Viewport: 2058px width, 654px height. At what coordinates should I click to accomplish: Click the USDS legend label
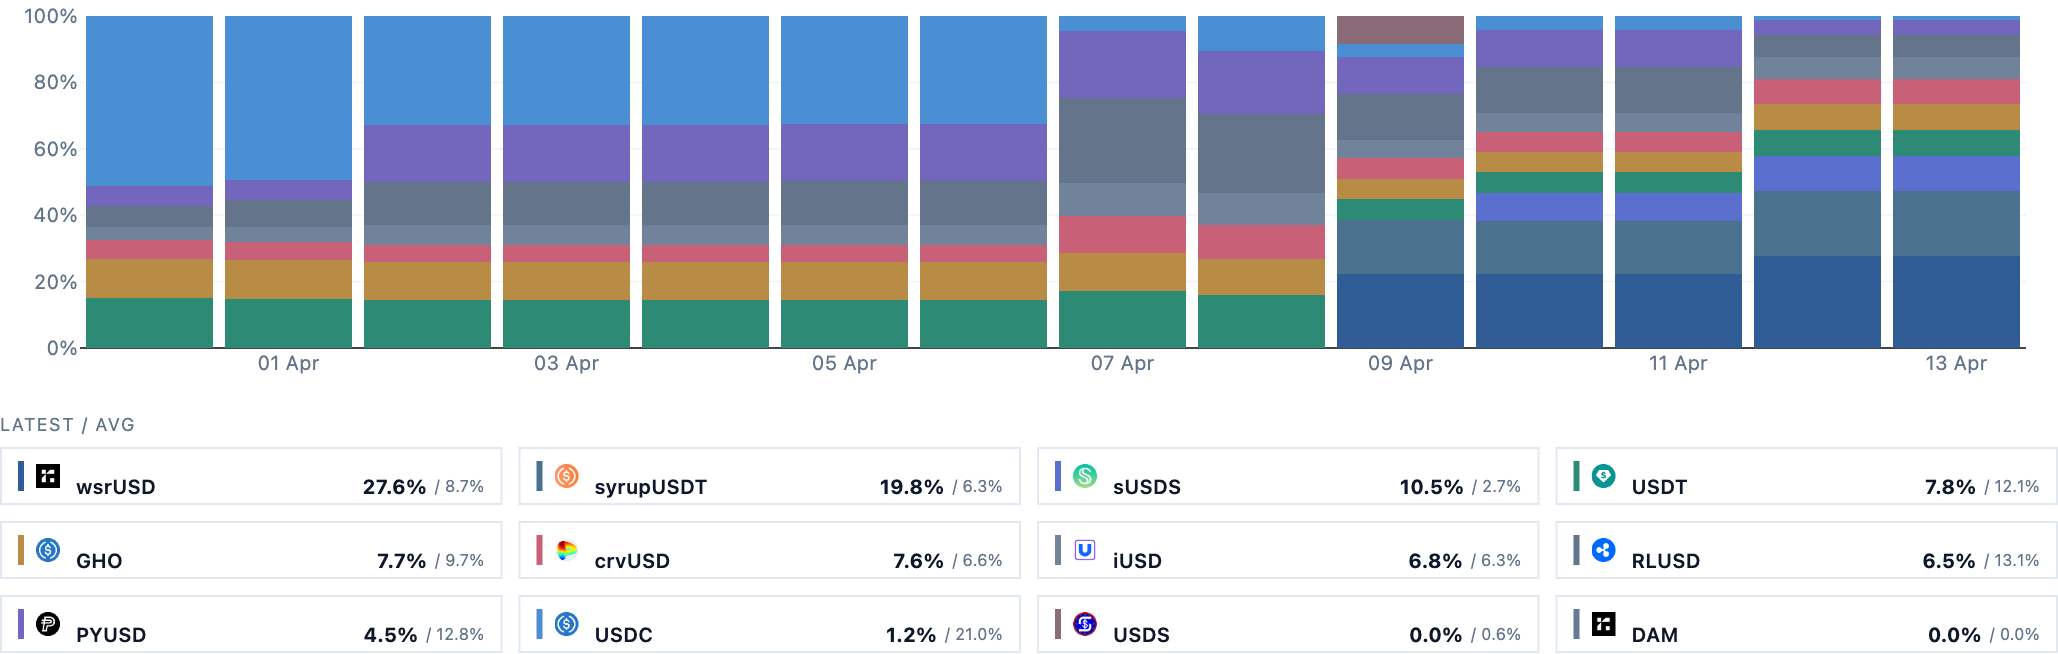(x=1141, y=635)
